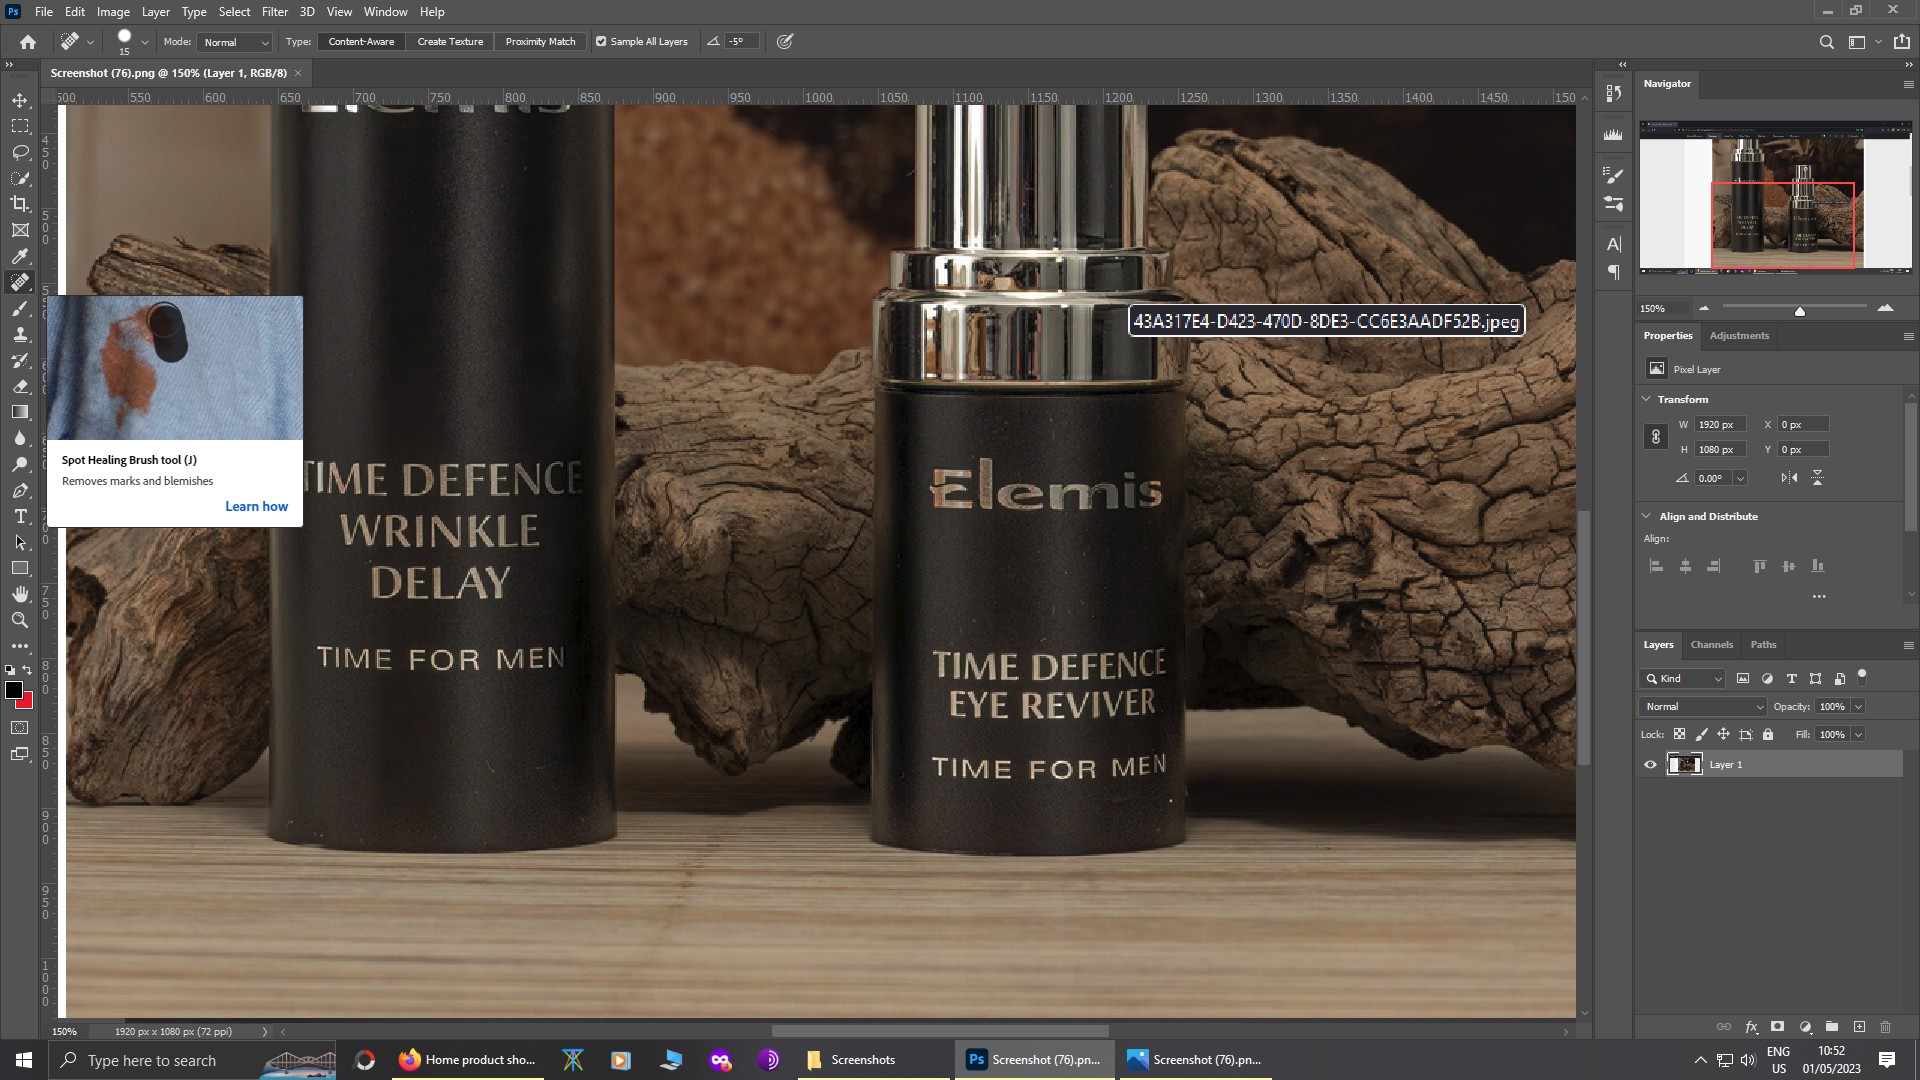The image size is (1920, 1080).
Task: Select the Zoom tool in toolbar
Action: tap(20, 620)
